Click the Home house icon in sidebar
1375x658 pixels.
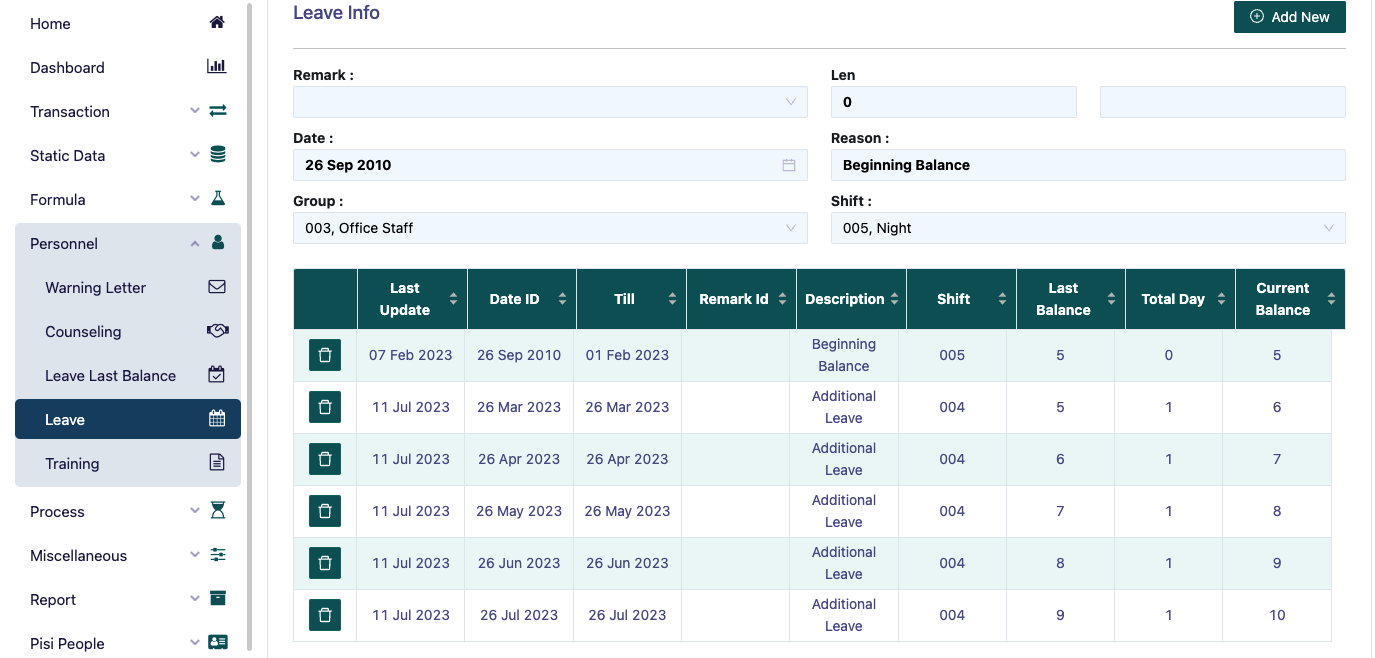(x=217, y=23)
